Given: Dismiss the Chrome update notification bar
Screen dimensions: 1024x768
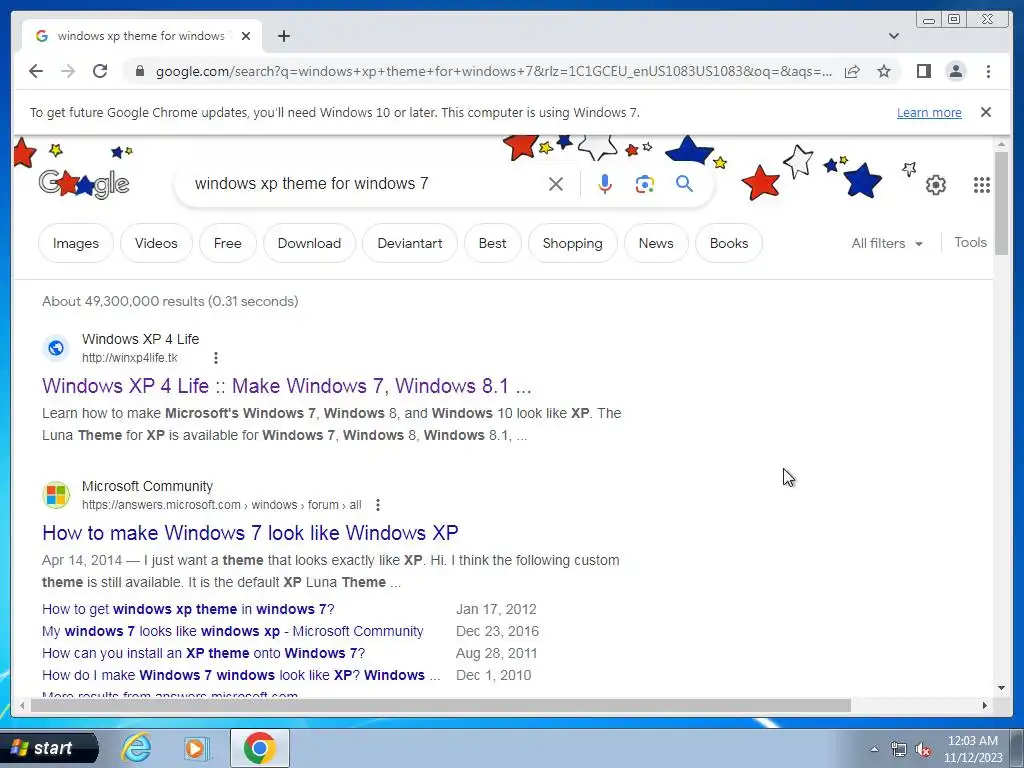Looking at the screenshot, I should (x=986, y=112).
